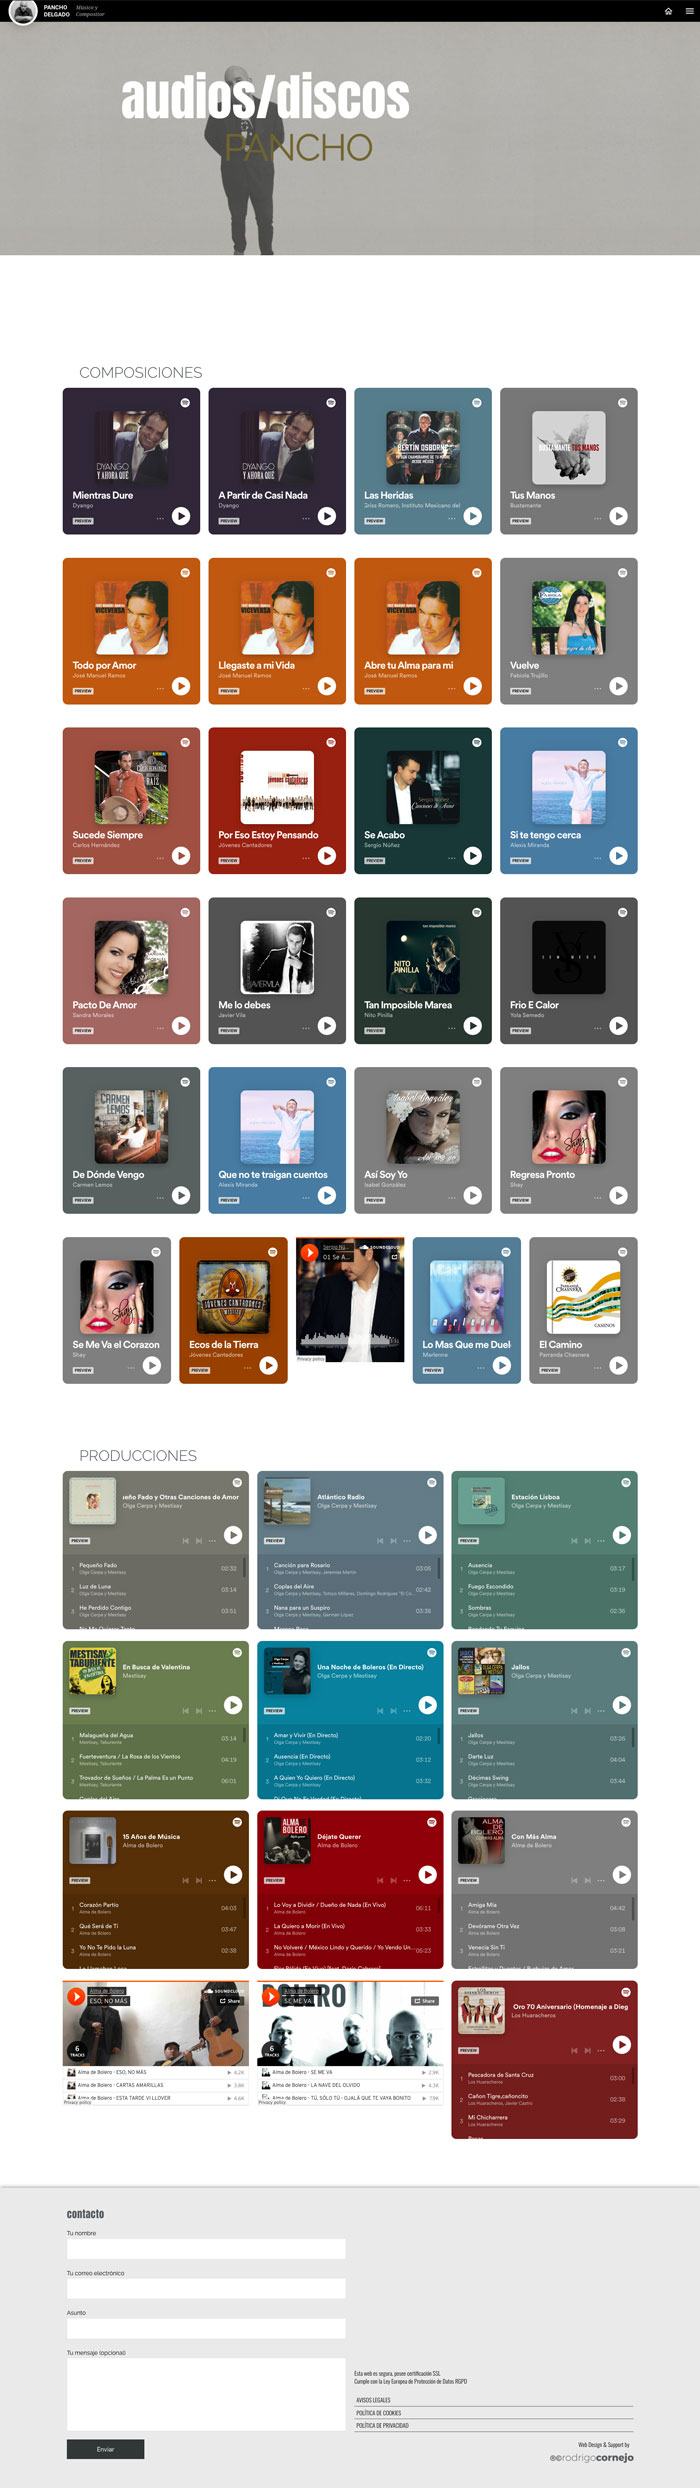
Task: Open the hamburger menu in top bar
Action: click(x=689, y=11)
